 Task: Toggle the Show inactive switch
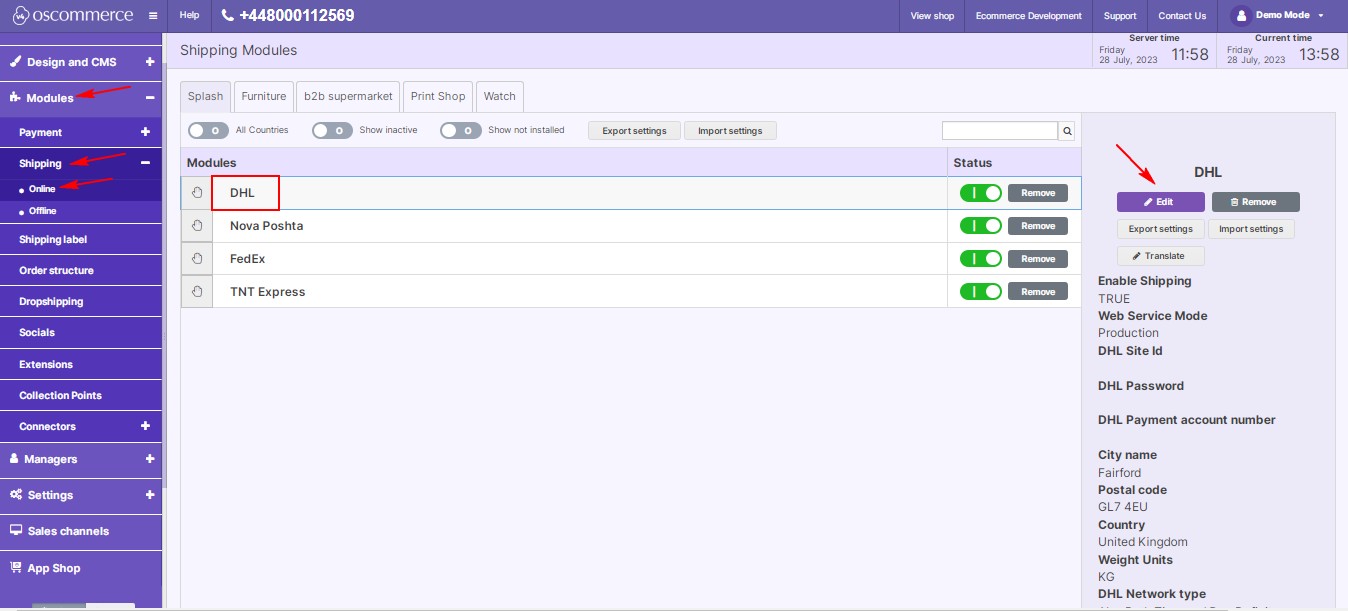tap(332, 130)
